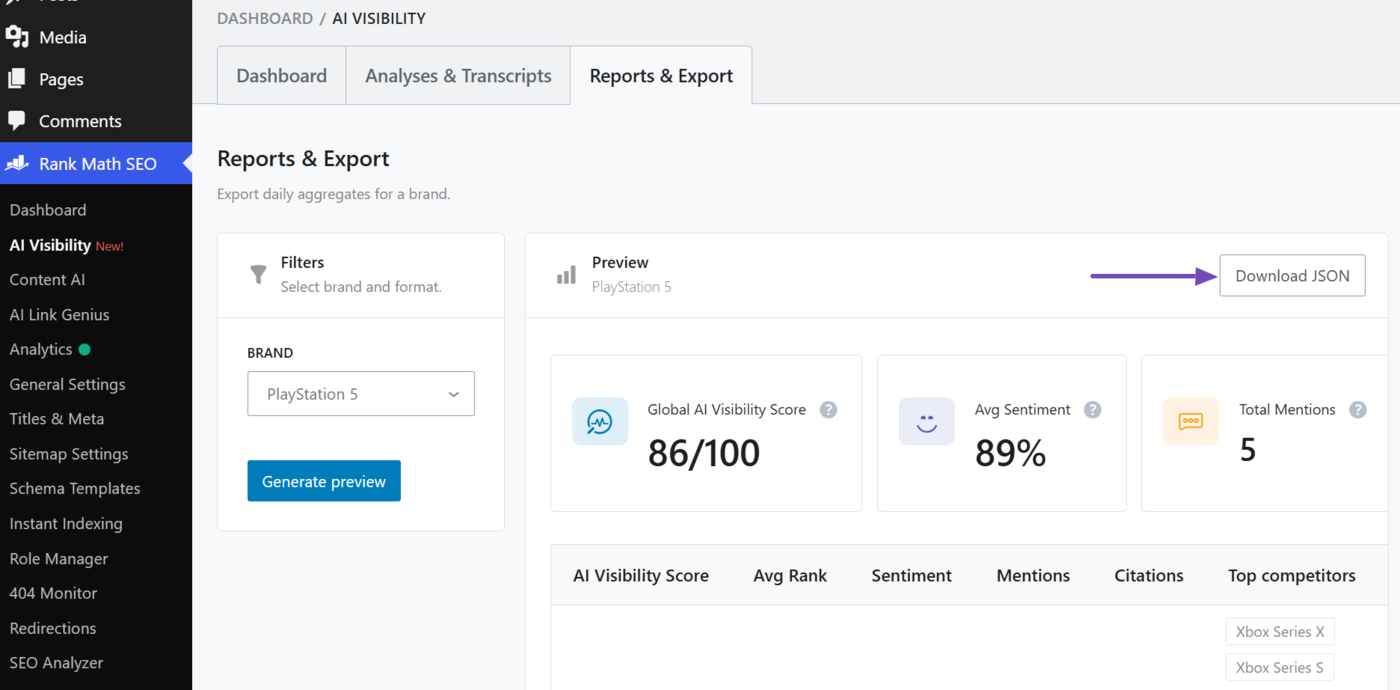Select the Reports & Export tab
Image resolution: width=1400 pixels, height=690 pixels.
pos(661,76)
